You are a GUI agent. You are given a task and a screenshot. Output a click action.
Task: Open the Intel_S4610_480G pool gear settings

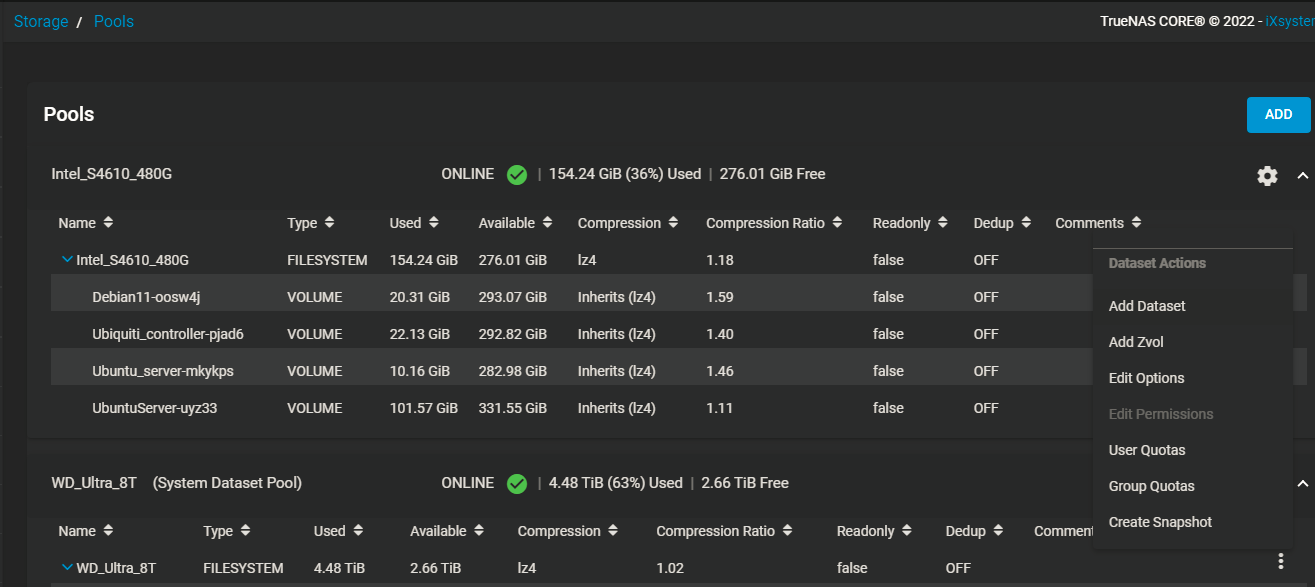[1267, 176]
